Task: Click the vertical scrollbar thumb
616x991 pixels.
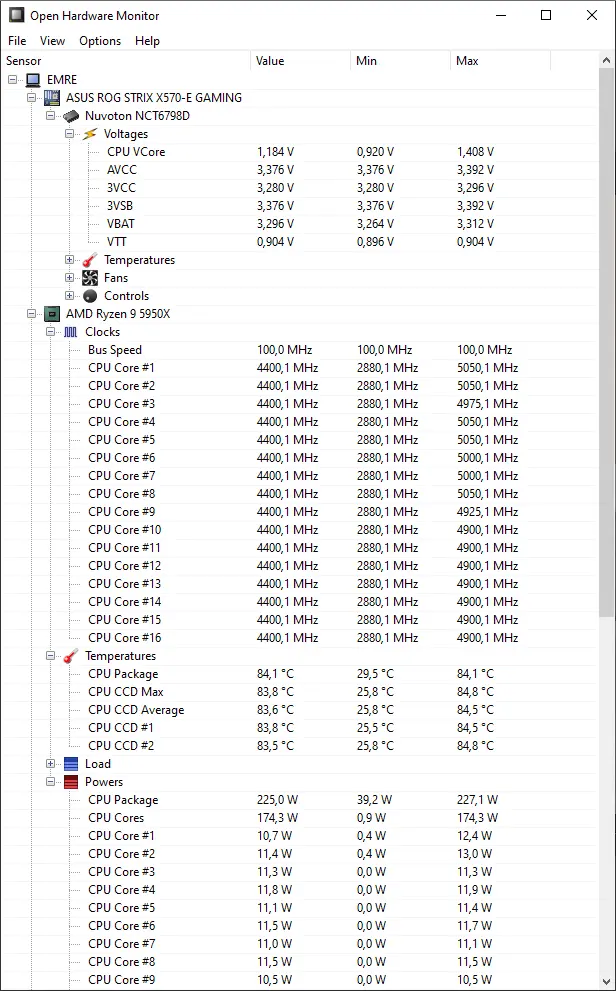Action: tap(607, 344)
